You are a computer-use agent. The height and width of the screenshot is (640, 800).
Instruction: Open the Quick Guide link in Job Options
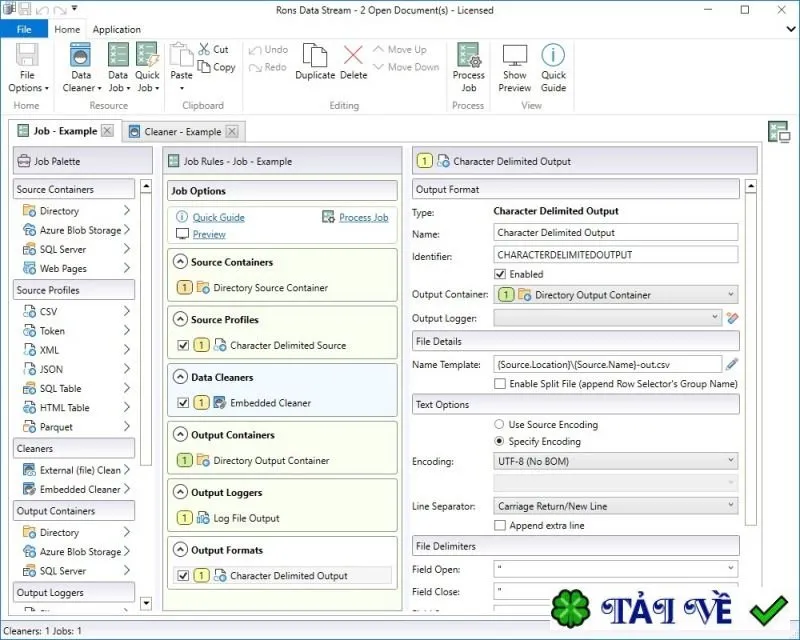218,217
